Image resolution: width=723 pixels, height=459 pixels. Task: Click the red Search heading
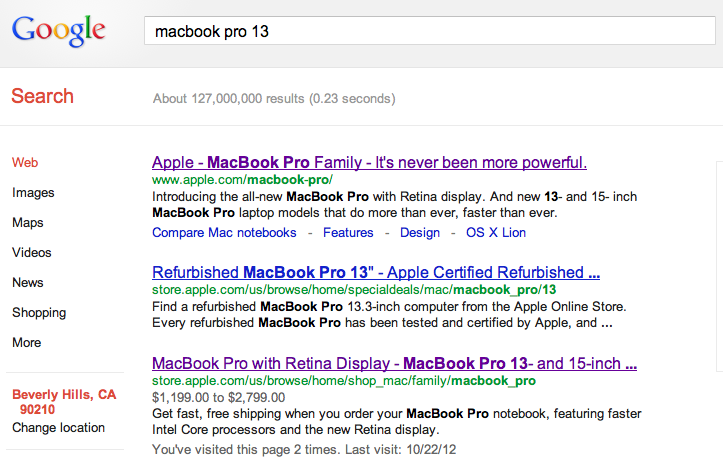(x=42, y=96)
